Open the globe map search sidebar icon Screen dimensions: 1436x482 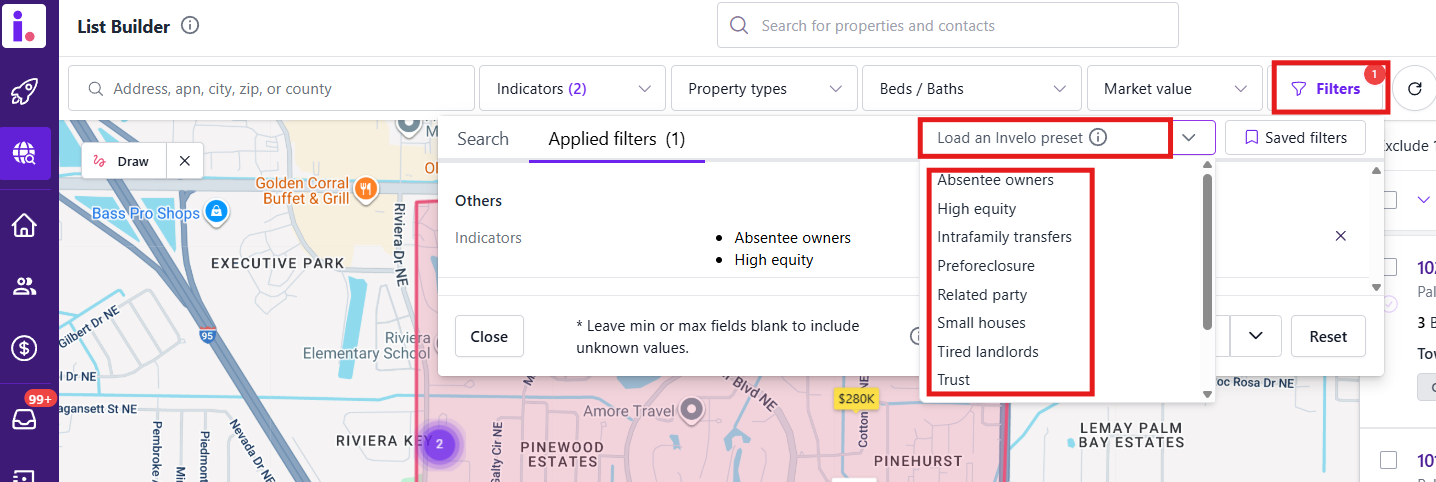[24, 153]
